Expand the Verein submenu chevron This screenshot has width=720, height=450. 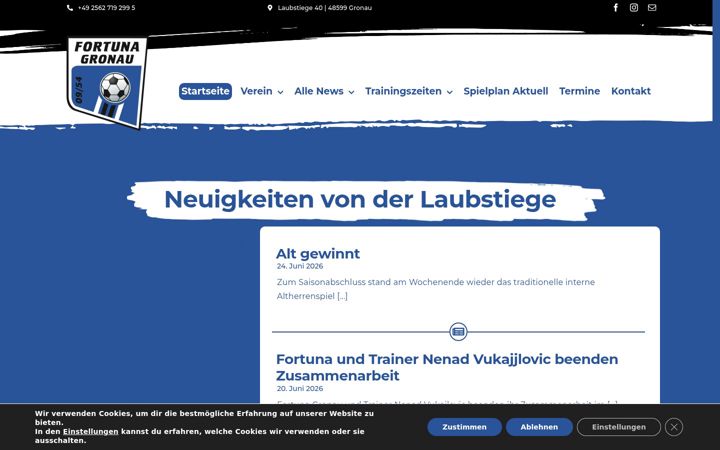[x=280, y=92]
